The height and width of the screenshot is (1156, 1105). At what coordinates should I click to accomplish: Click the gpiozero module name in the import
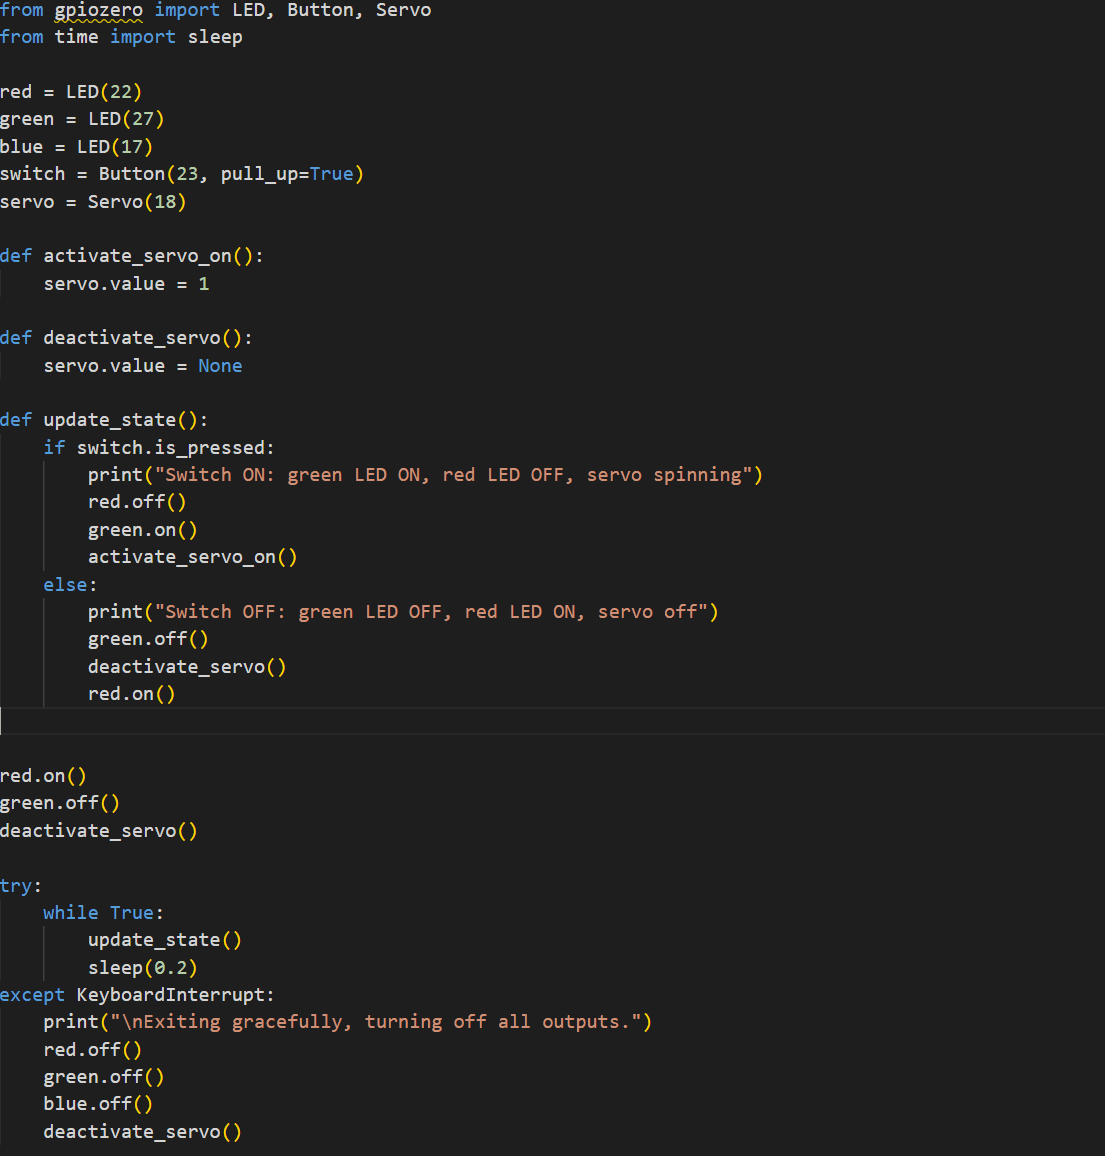pos(98,10)
